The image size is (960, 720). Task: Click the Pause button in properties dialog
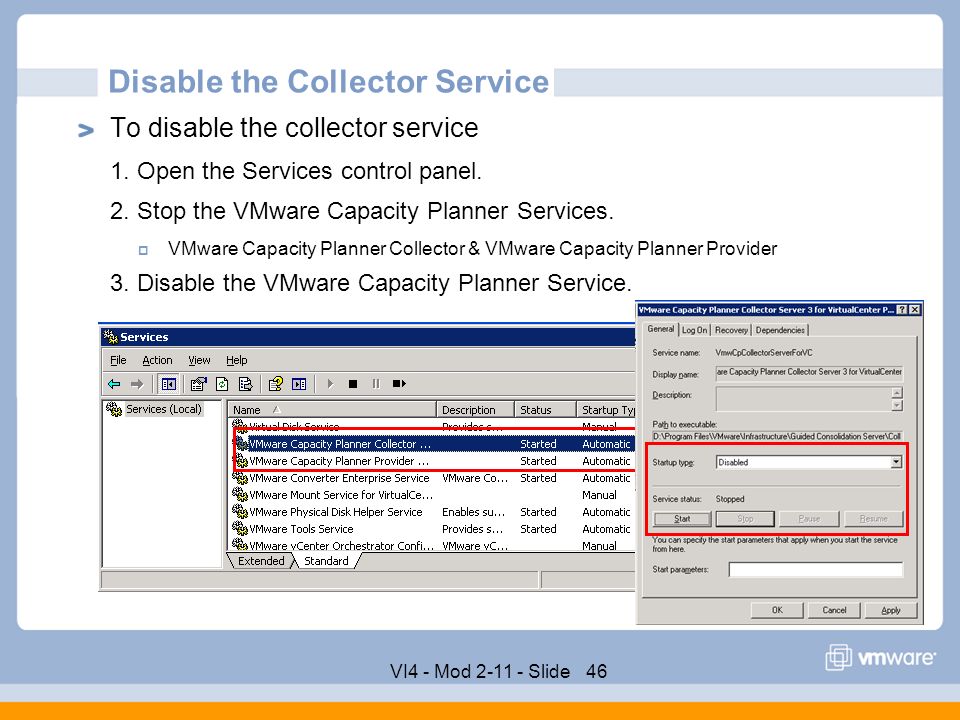point(809,519)
